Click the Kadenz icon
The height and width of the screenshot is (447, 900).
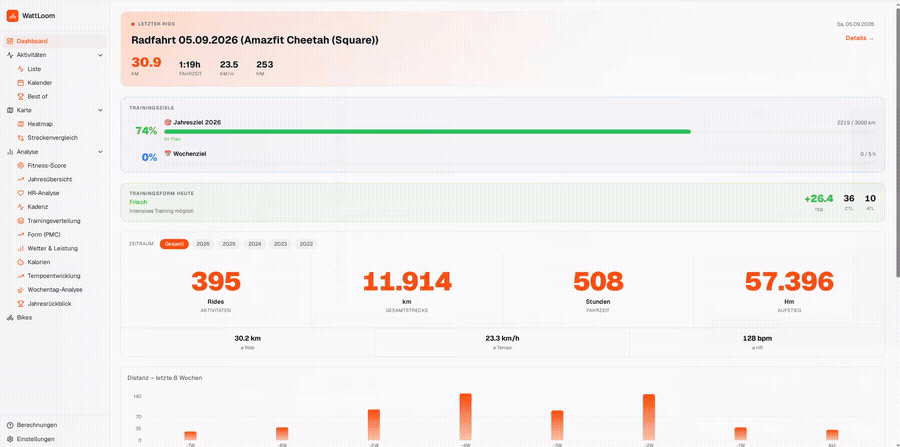(x=21, y=207)
